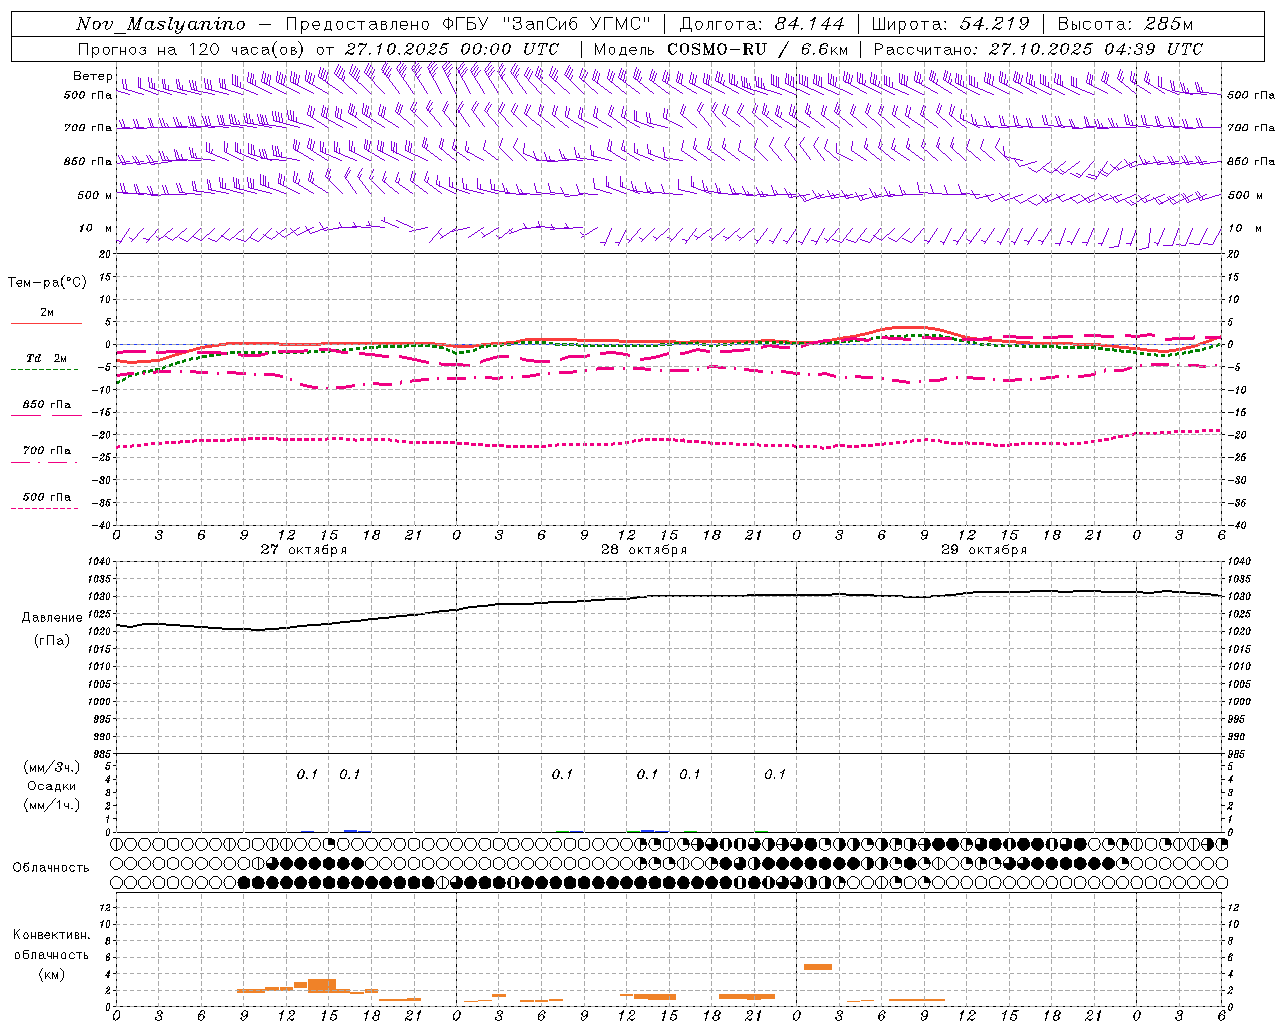Click the Облачность cloud cover label
The height and width of the screenshot is (1024, 1280).
tap(51, 868)
